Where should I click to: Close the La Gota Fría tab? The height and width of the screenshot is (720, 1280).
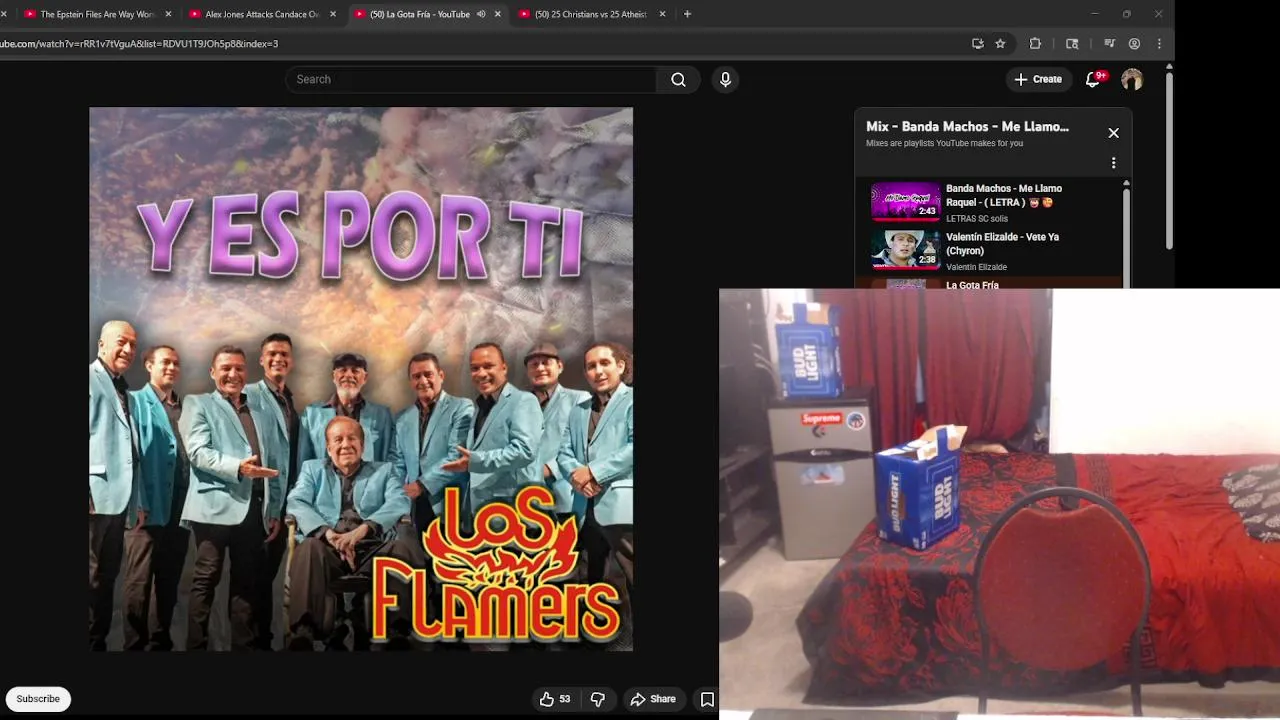(498, 14)
